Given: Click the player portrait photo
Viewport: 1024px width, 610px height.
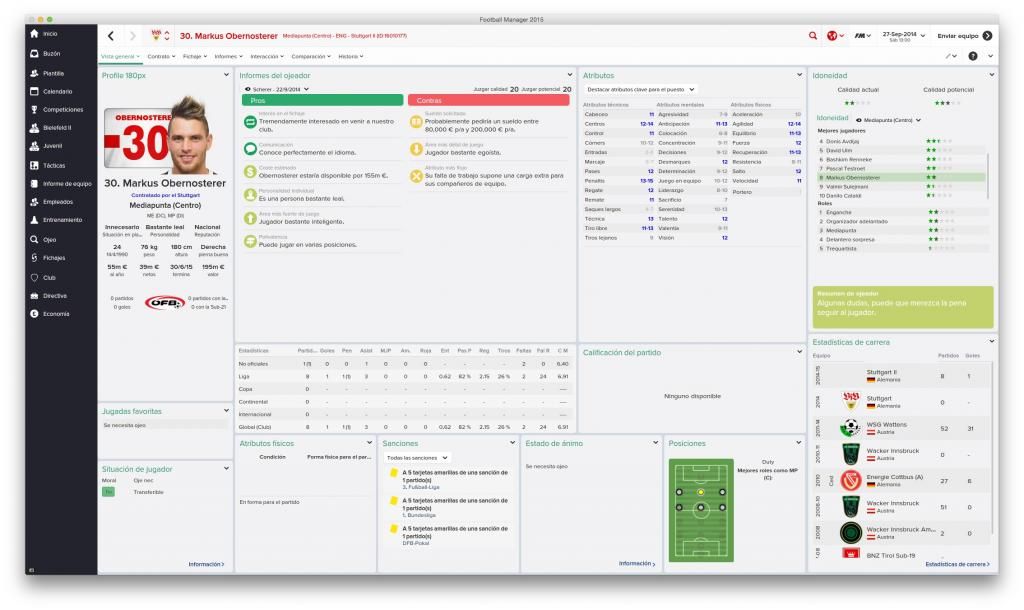Looking at the screenshot, I should [189, 135].
